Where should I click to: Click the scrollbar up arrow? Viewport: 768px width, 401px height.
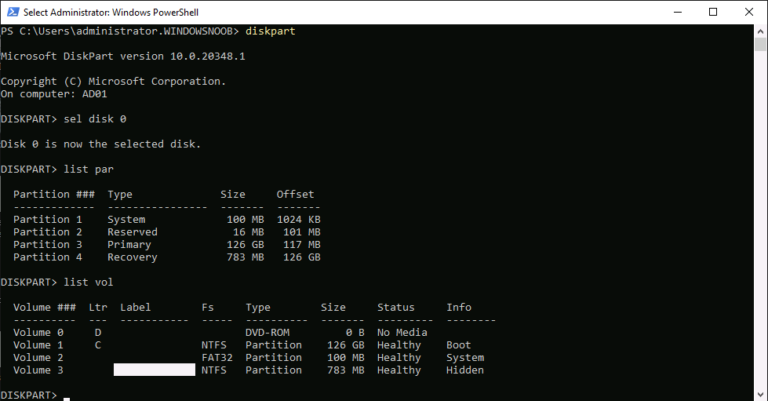coord(759,30)
